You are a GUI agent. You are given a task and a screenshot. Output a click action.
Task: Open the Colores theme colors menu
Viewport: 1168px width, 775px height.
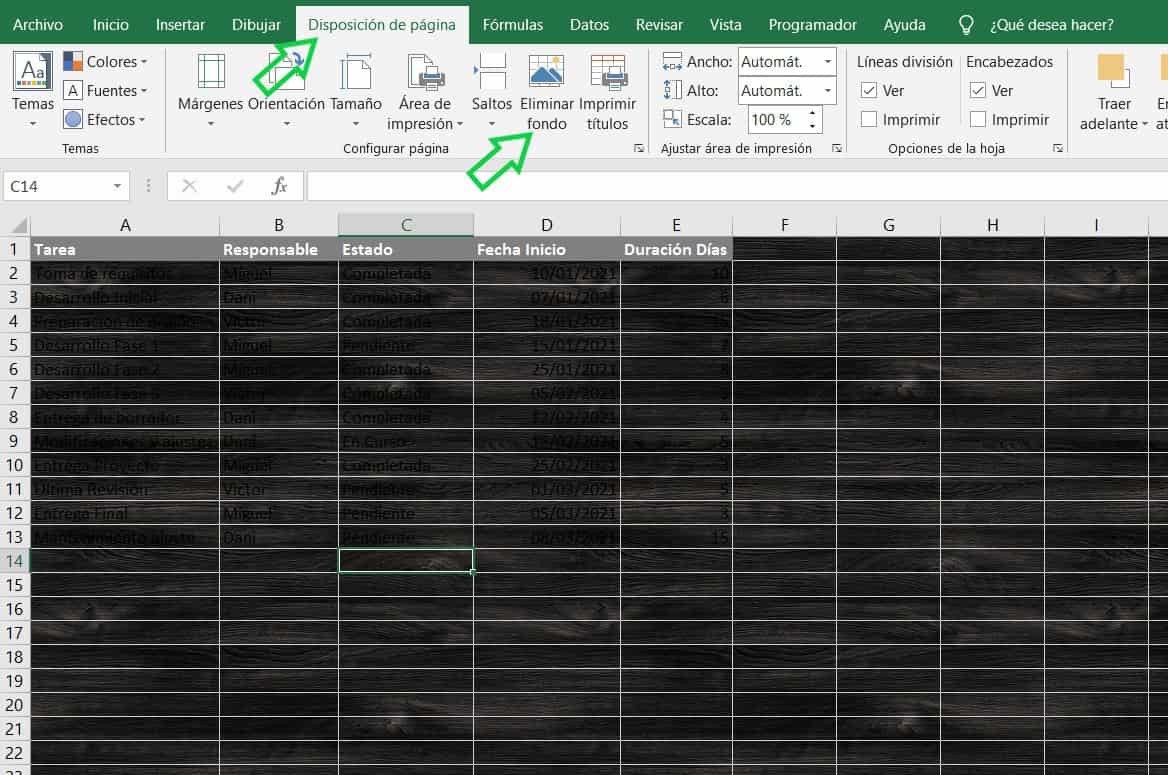105,61
